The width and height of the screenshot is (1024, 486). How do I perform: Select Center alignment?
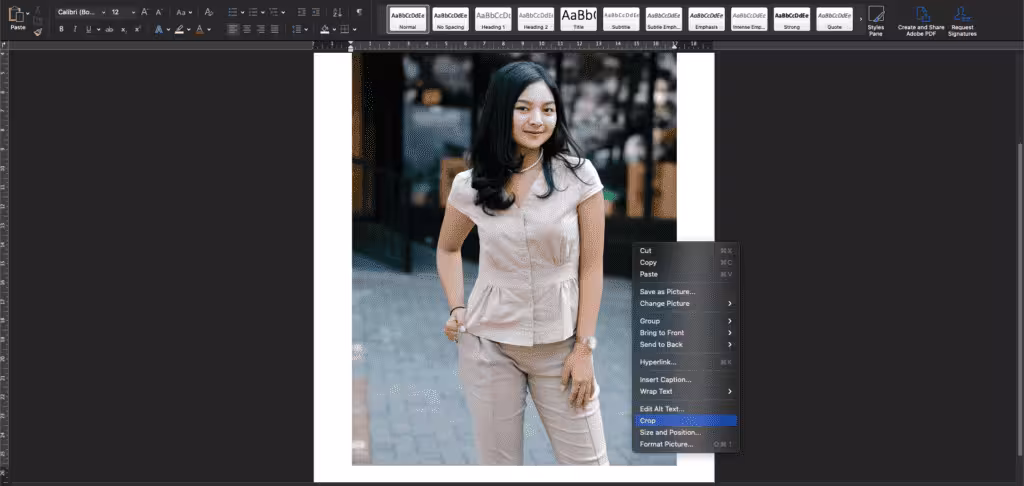pos(247,29)
